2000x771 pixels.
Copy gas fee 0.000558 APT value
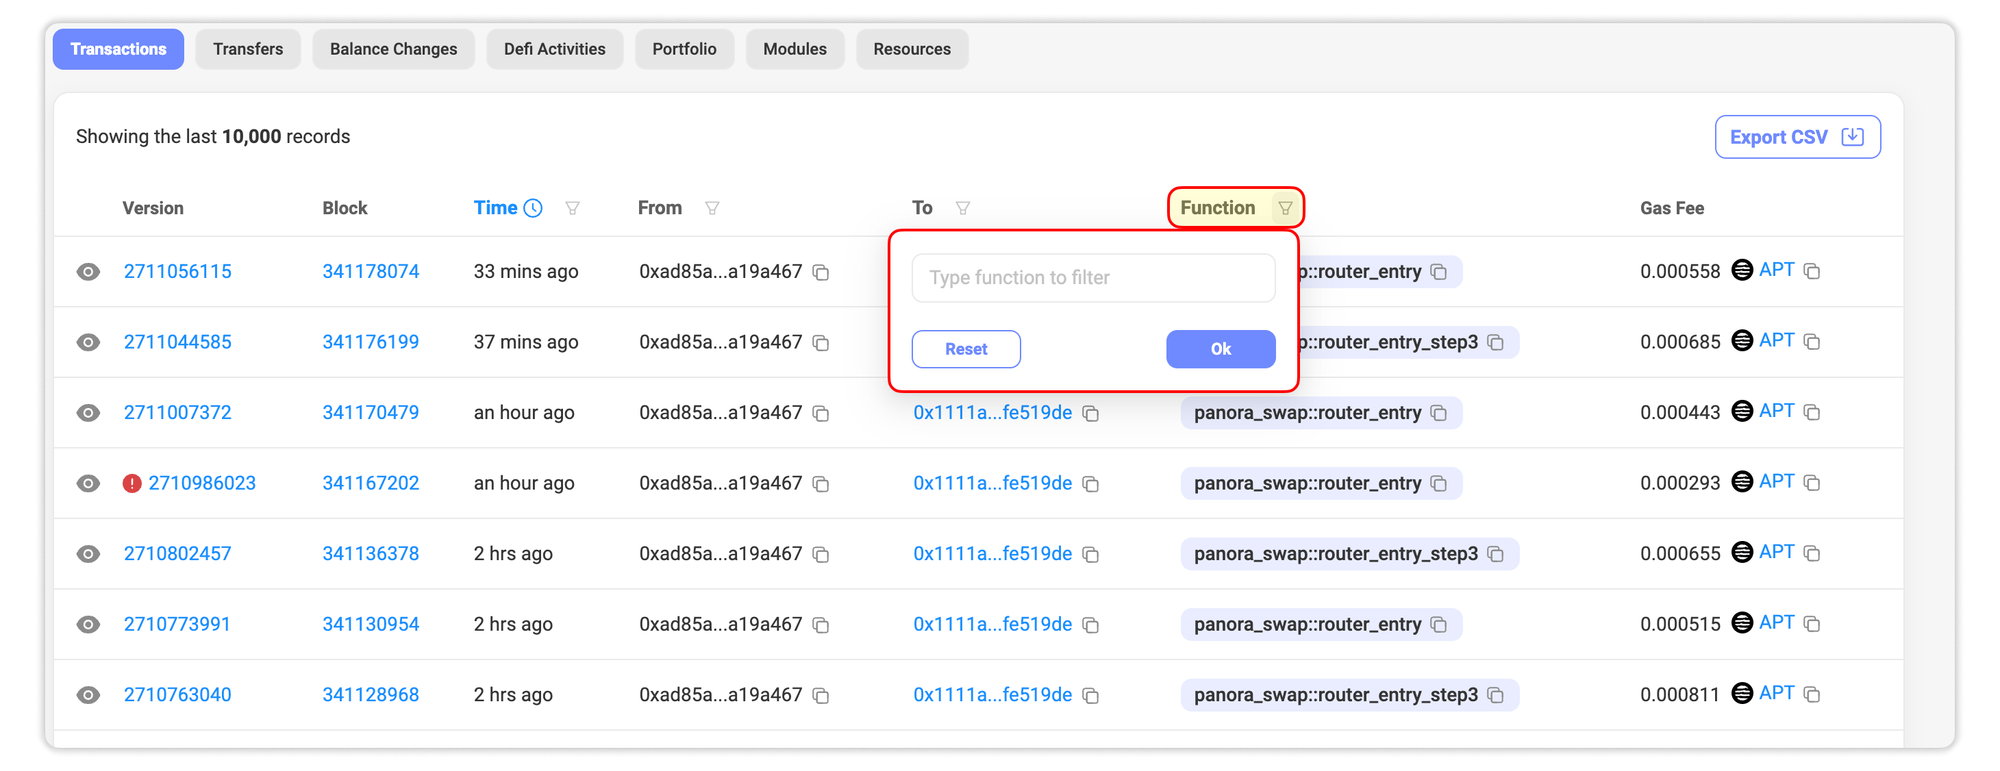pos(1812,271)
